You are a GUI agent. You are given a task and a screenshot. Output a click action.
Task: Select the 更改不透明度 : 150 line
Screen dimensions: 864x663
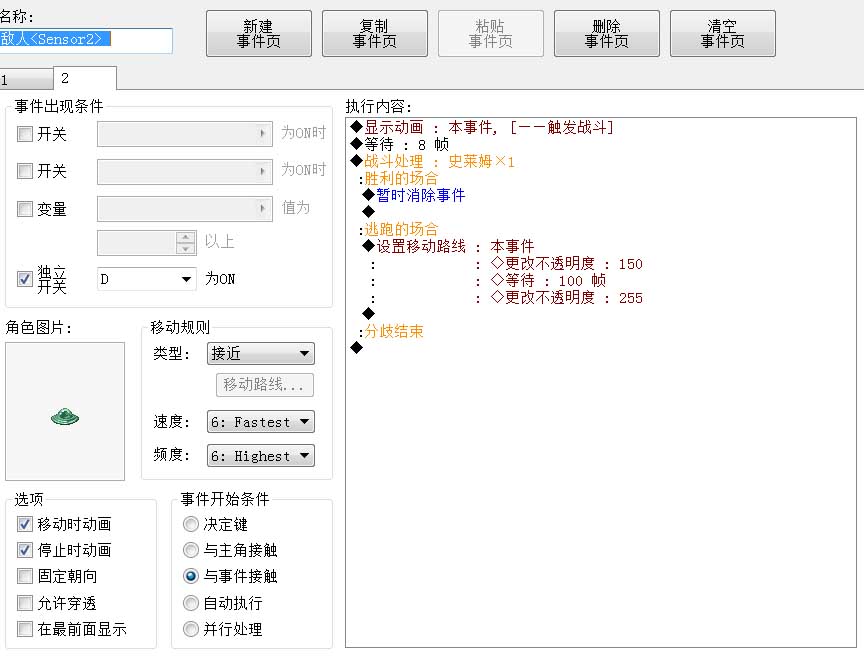click(x=566, y=263)
